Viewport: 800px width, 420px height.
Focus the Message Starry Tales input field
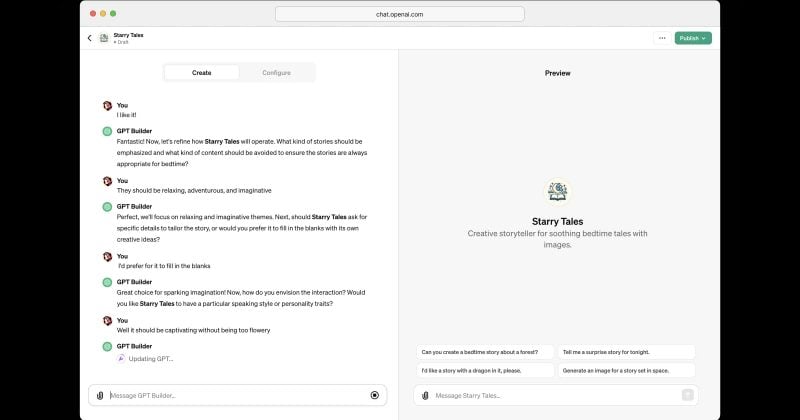pos(556,396)
